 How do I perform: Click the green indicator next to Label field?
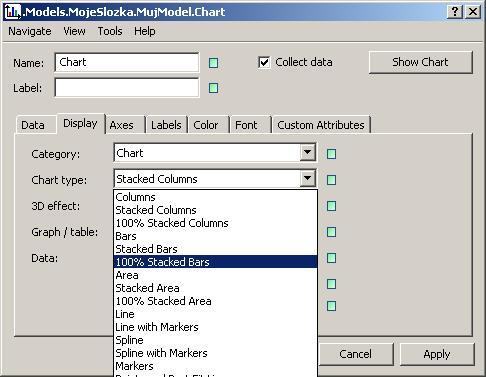click(213, 88)
